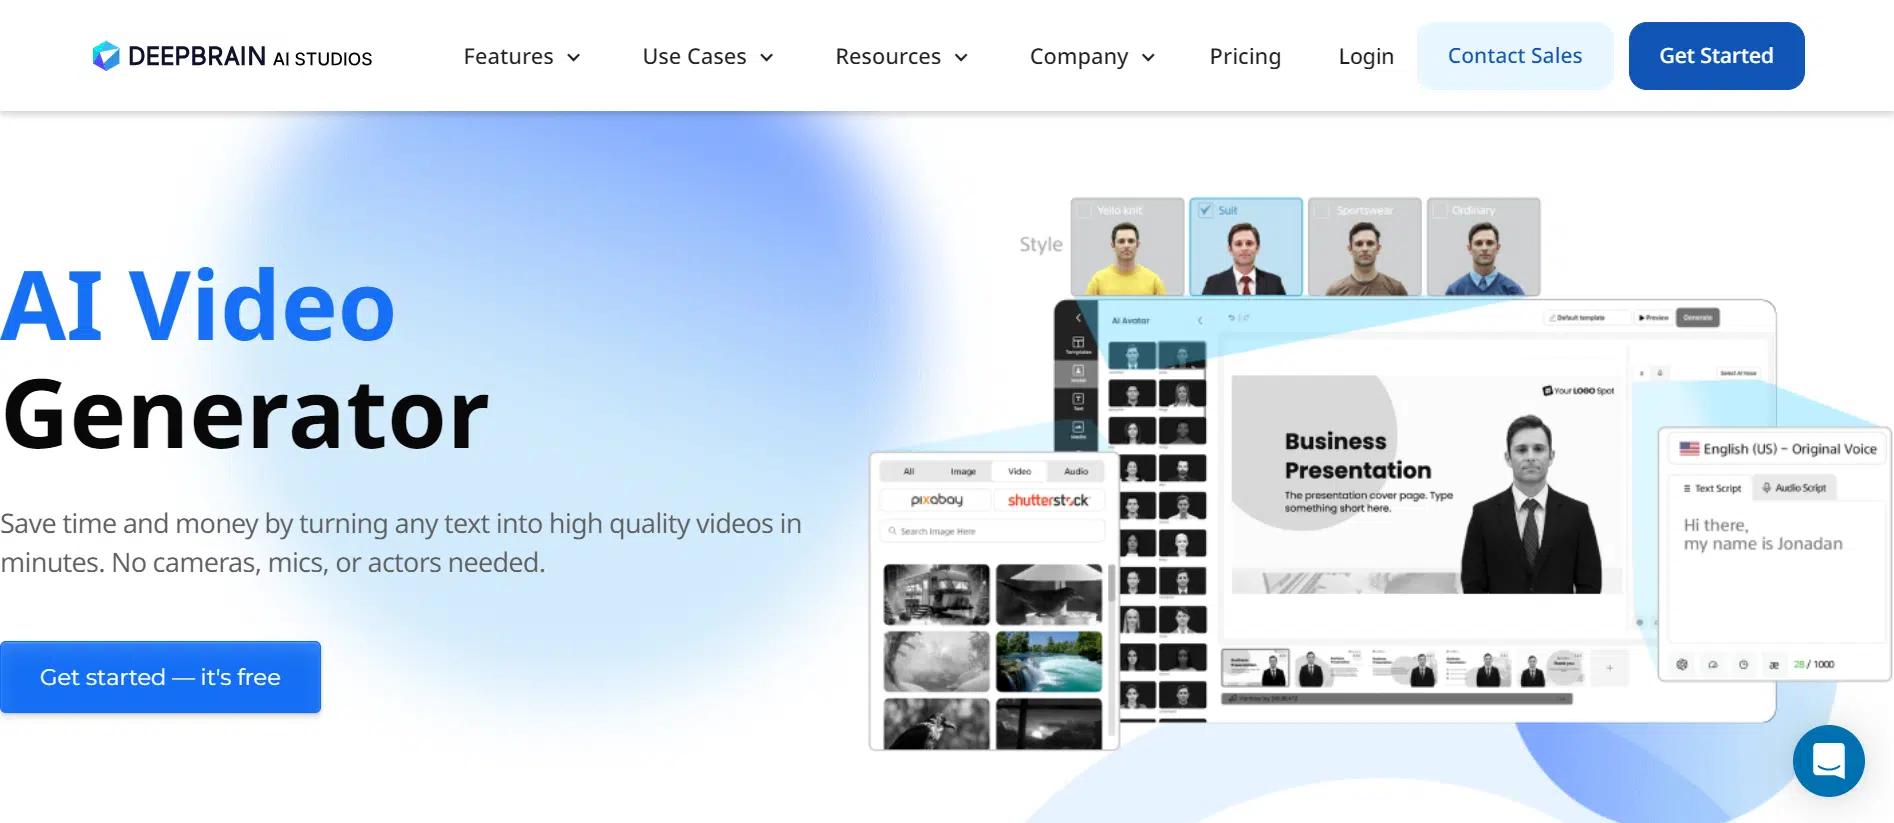Image resolution: width=1894 pixels, height=823 pixels.
Task: Collapse the AI Avatar panel chevron
Action: pos(1200,320)
